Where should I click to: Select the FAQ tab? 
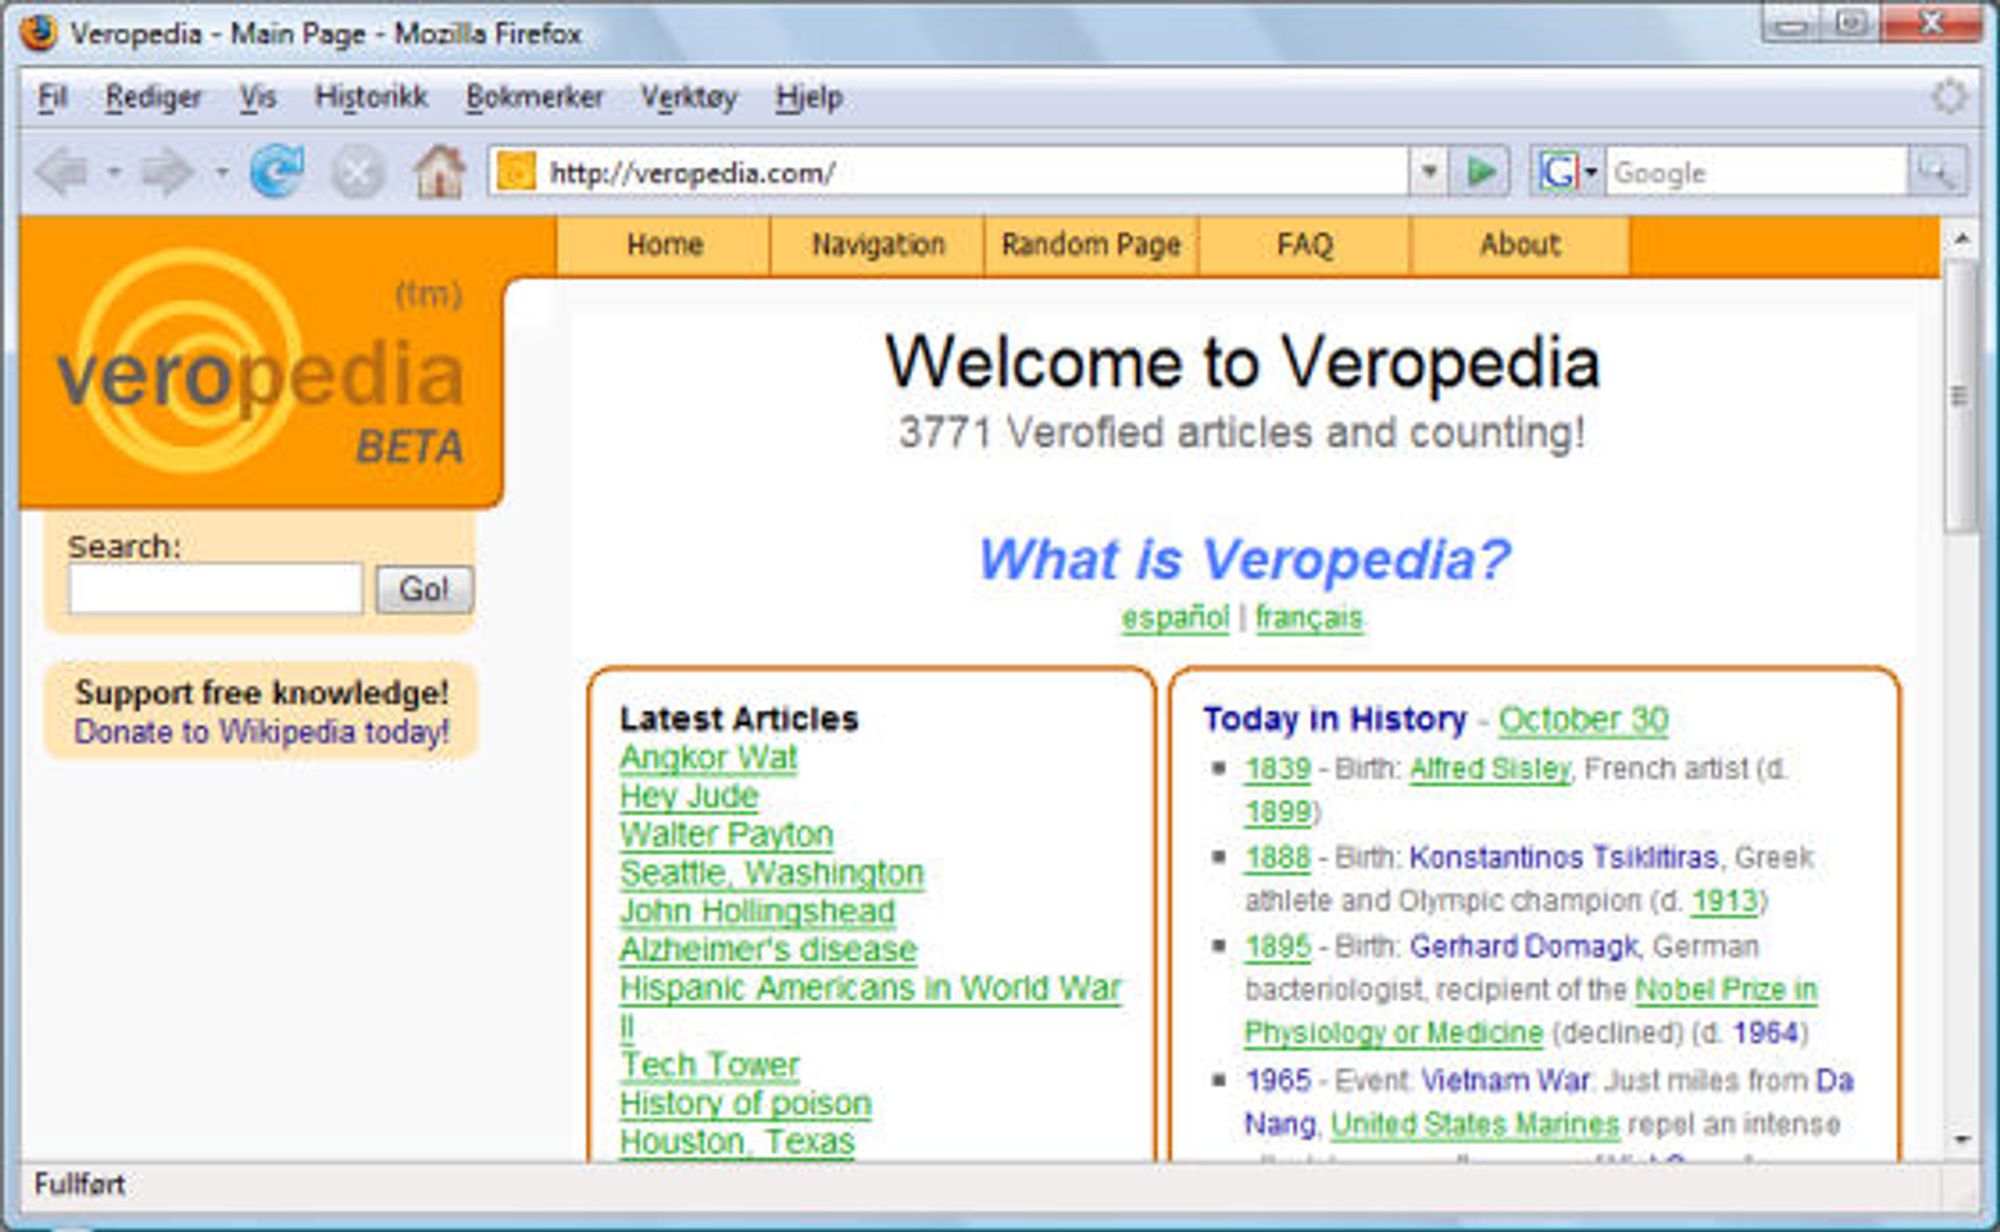click(x=1304, y=245)
